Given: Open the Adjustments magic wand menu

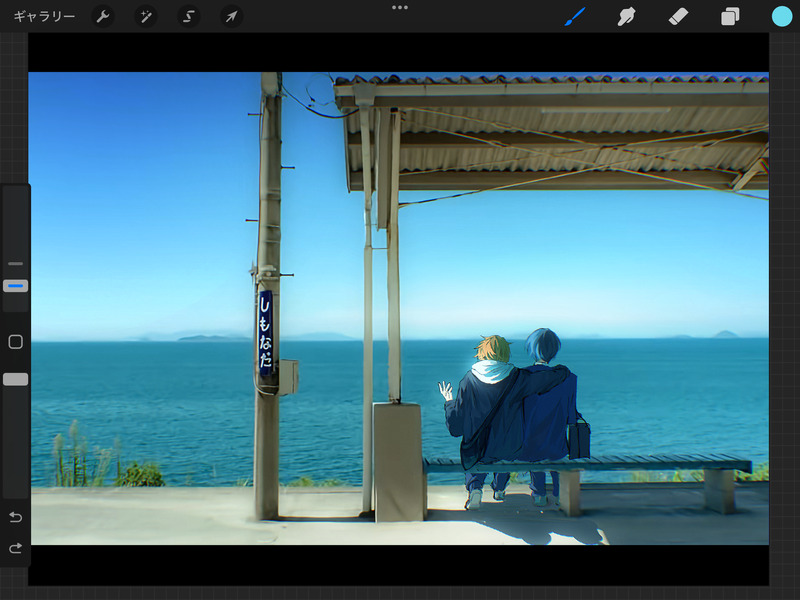Looking at the screenshot, I should [145, 16].
